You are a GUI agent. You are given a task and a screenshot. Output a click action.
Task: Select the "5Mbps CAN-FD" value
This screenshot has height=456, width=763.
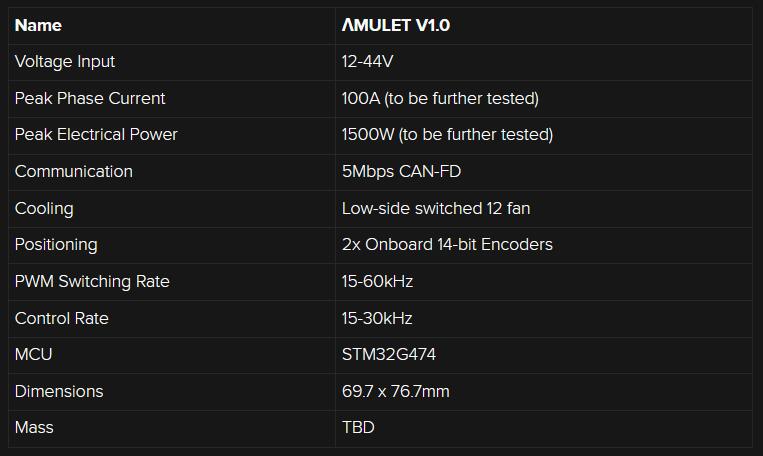pyautogui.click(x=401, y=171)
